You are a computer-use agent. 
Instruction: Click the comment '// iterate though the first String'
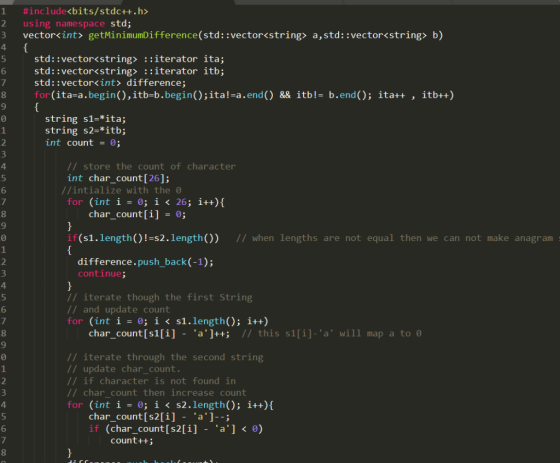(x=160, y=298)
